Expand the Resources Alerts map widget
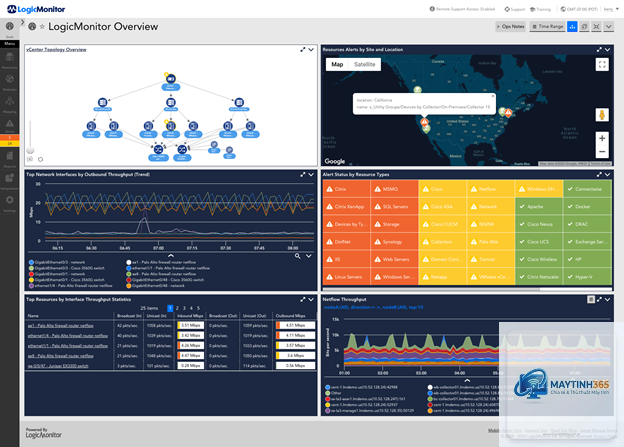624x447 pixels. (599, 50)
